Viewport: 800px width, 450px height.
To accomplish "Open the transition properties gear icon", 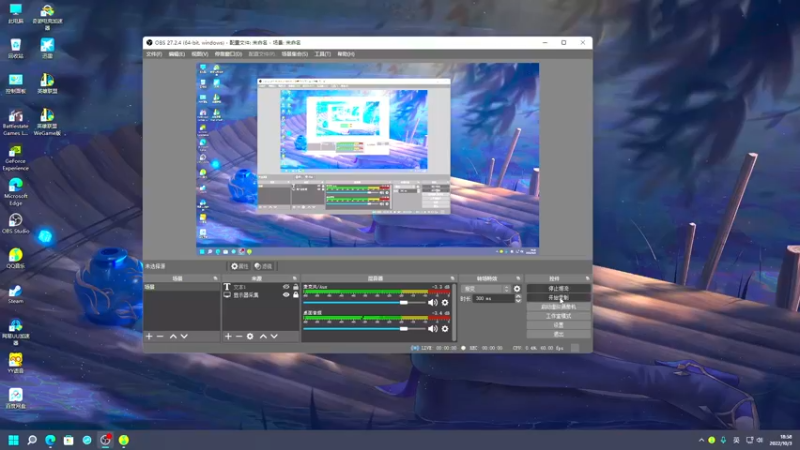I will click(517, 289).
